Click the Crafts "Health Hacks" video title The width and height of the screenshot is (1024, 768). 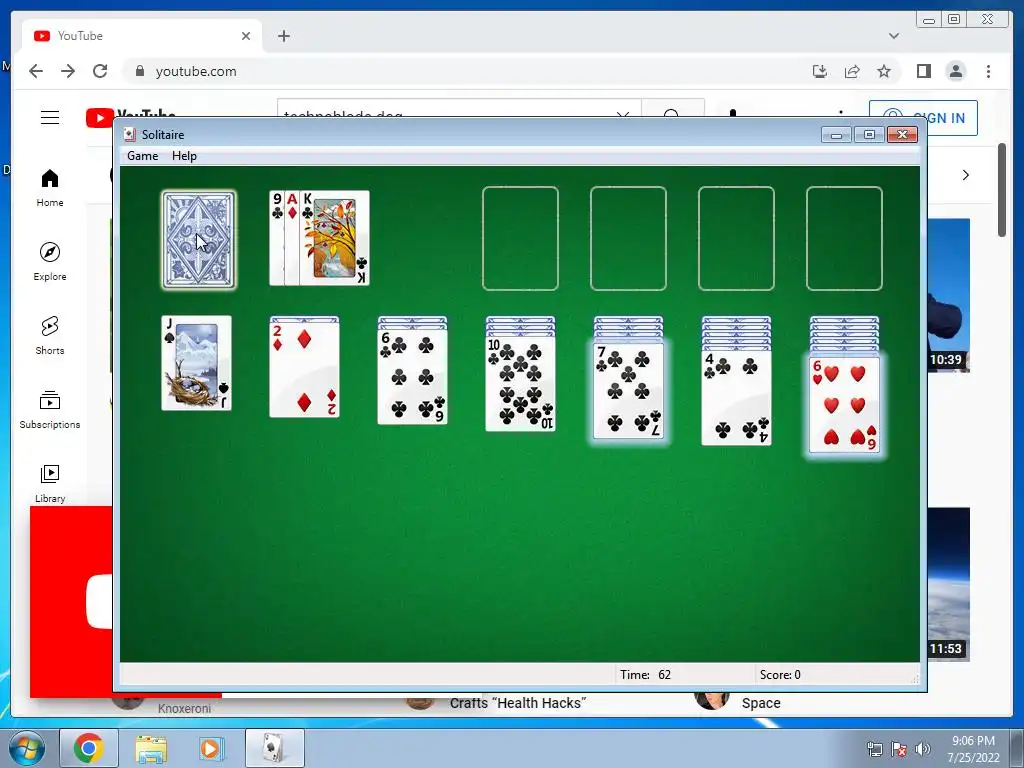point(517,703)
